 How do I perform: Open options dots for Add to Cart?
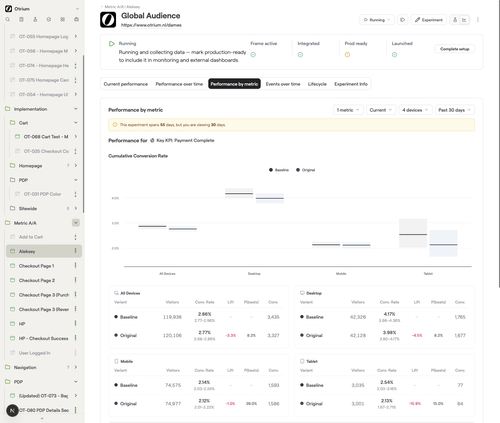[x=75, y=237]
